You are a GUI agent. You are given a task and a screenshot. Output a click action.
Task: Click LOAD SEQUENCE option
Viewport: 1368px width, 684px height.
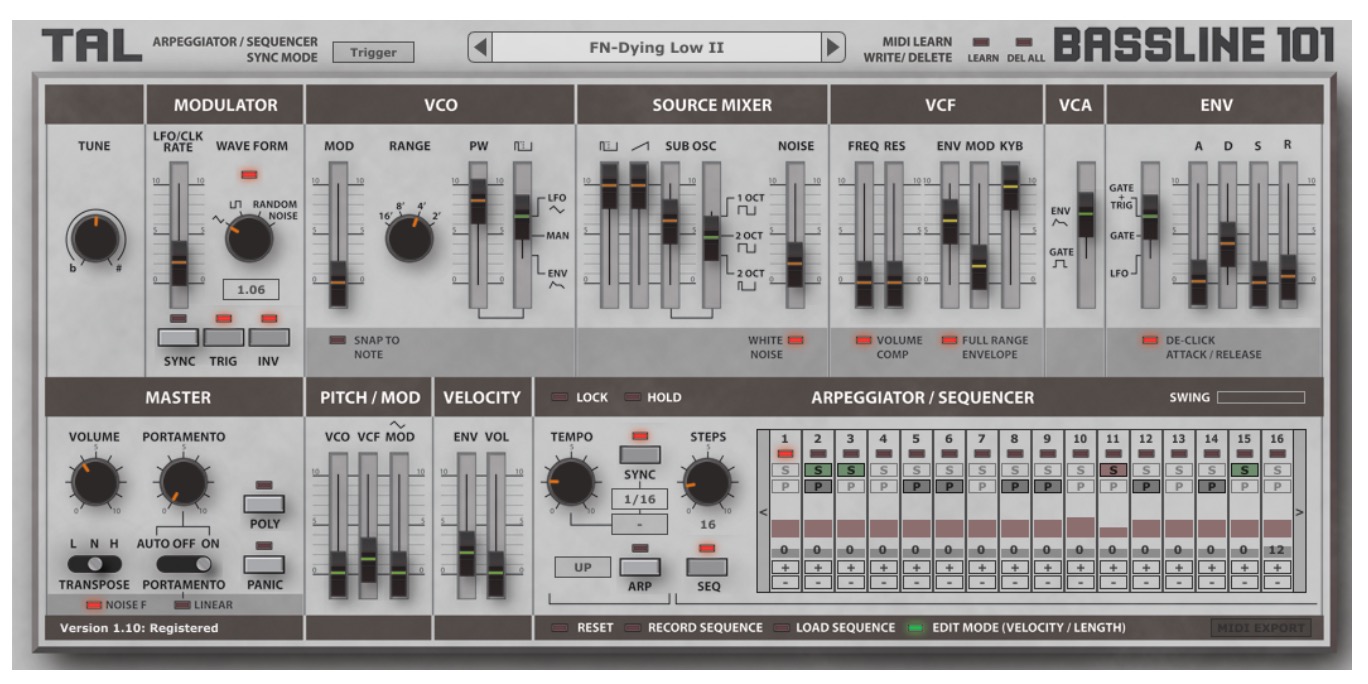click(x=784, y=627)
